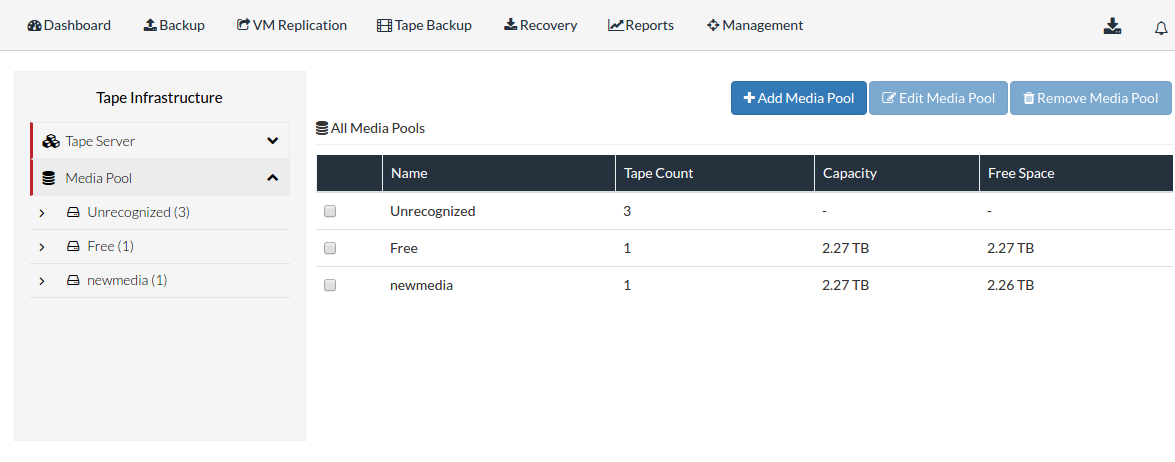Click the drive icon beside newmedia (1)

(73, 281)
